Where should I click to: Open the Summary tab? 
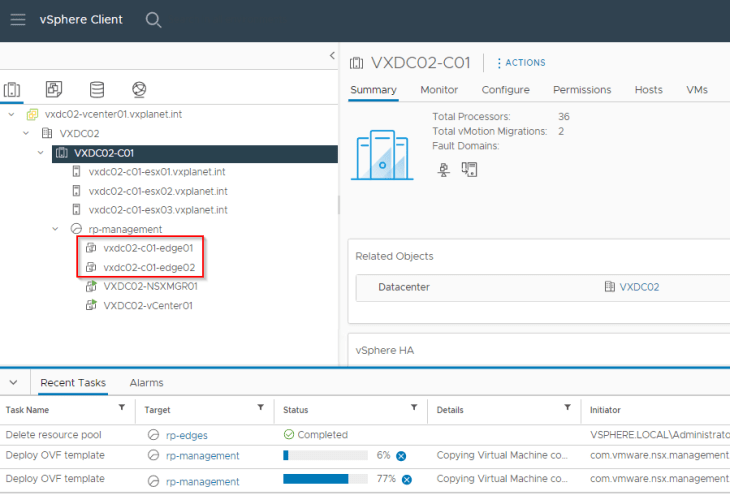pyautogui.click(x=373, y=90)
